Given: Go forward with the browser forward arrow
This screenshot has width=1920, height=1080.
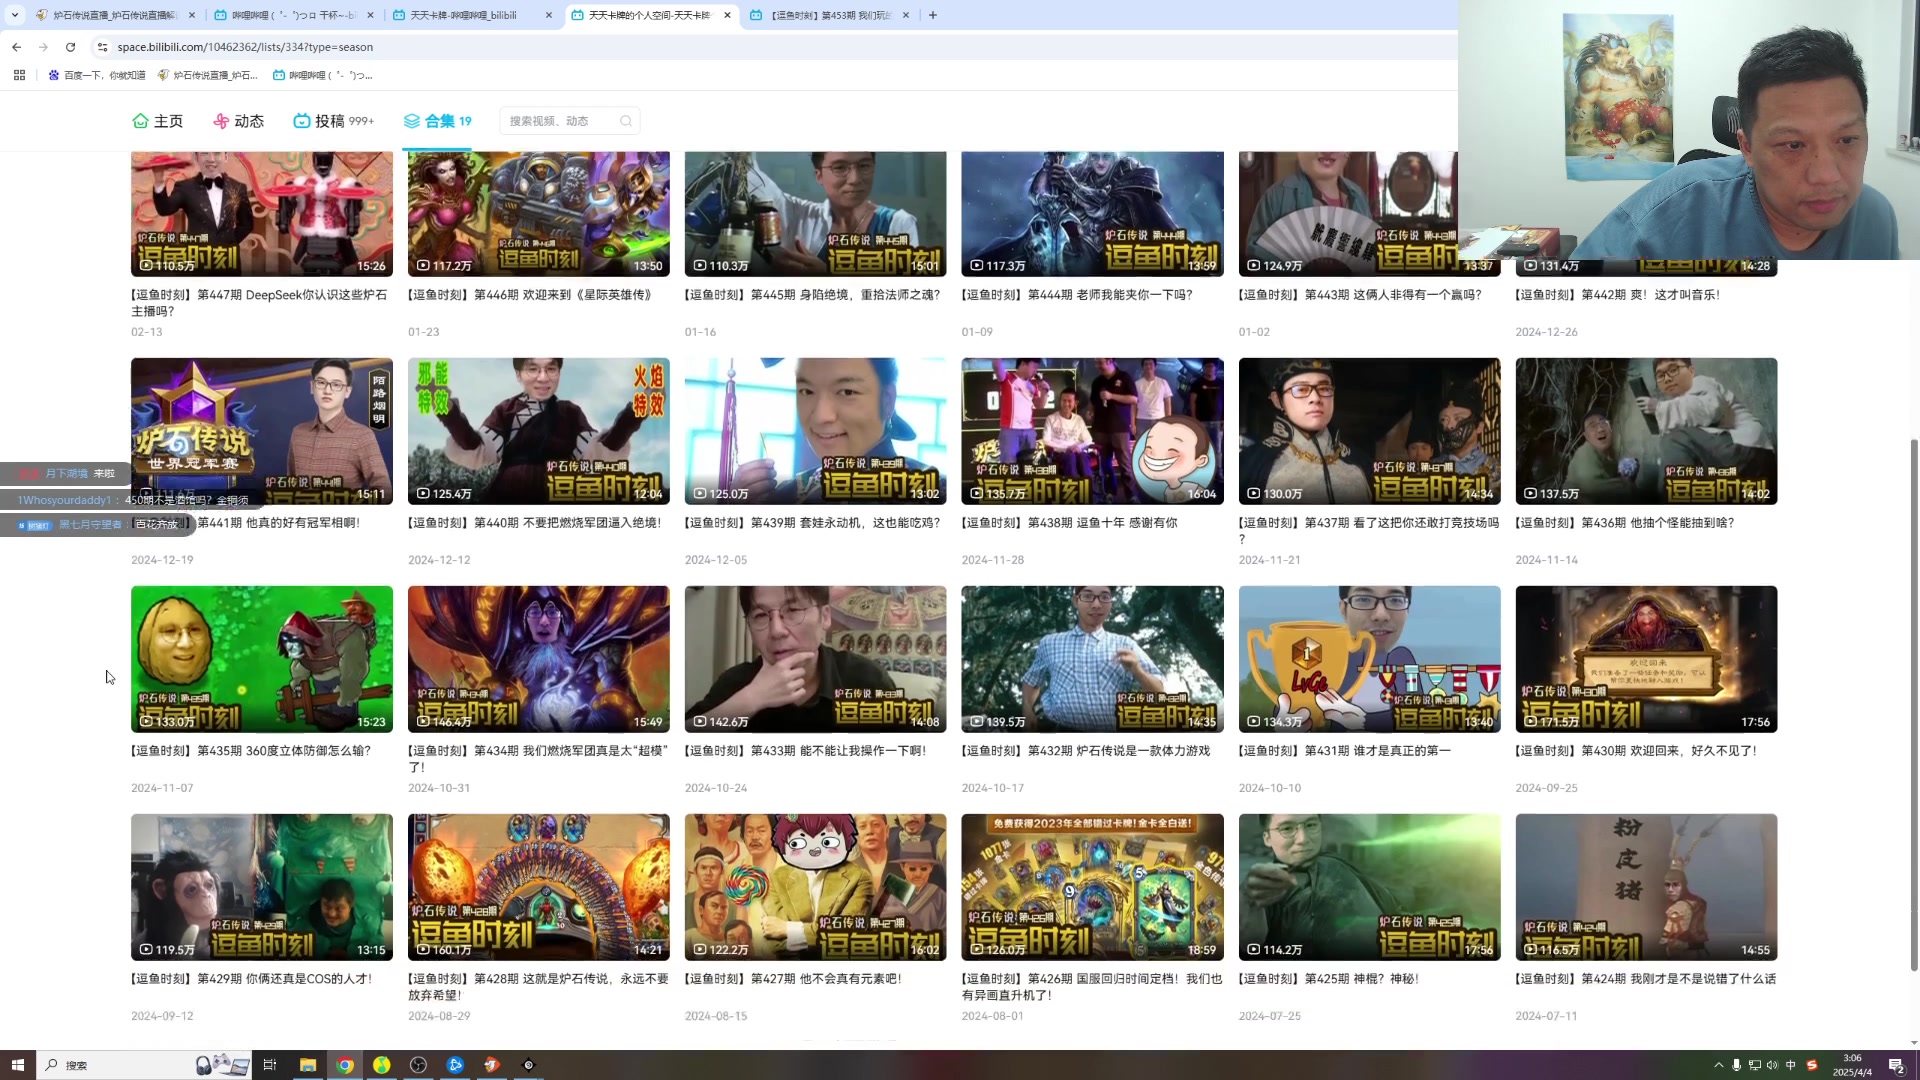Looking at the screenshot, I should point(43,47).
